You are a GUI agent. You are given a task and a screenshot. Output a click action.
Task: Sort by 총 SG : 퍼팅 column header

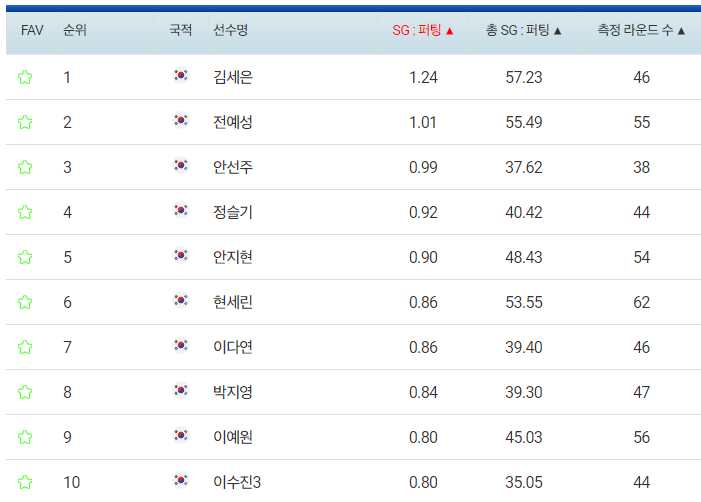click(x=524, y=30)
